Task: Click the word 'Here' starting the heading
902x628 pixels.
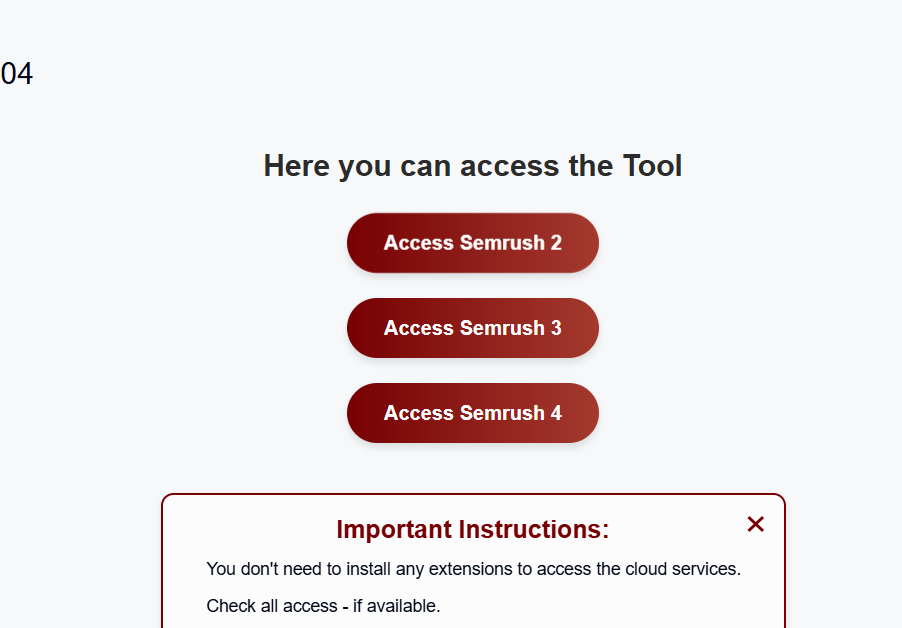Action: pyautogui.click(x=297, y=166)
